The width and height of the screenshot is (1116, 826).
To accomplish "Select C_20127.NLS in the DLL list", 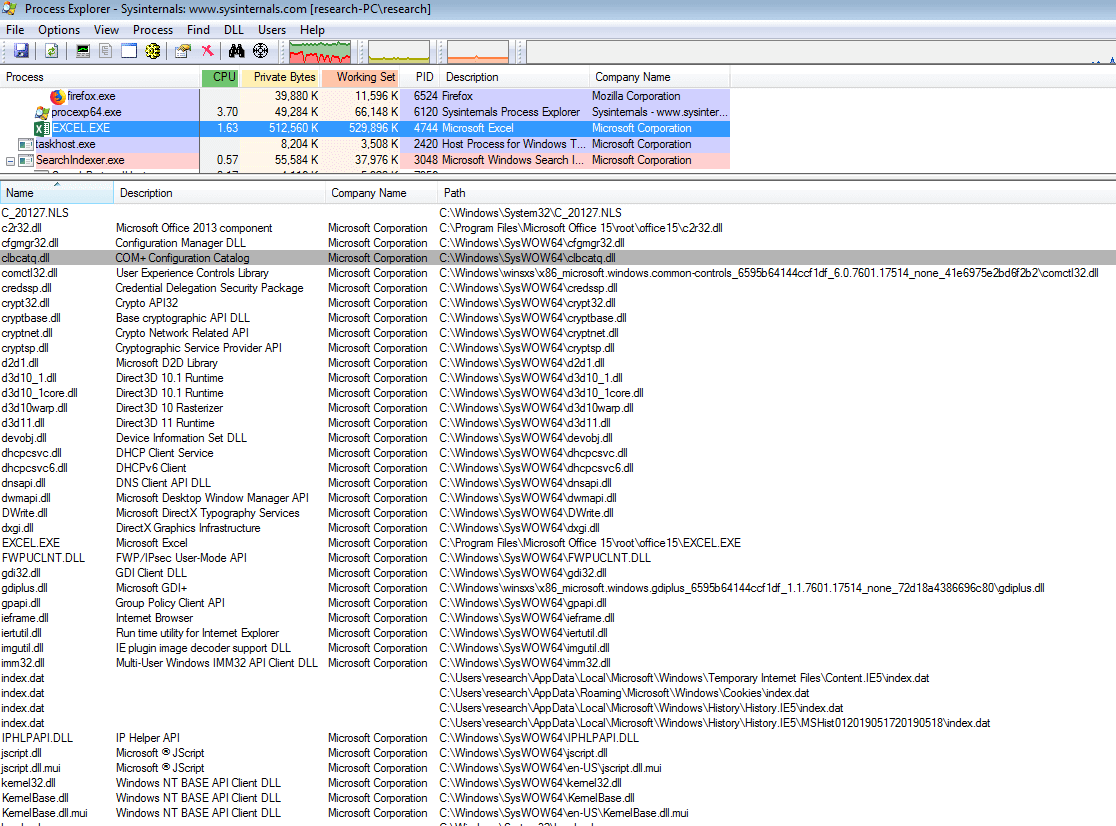I will 558,213.
